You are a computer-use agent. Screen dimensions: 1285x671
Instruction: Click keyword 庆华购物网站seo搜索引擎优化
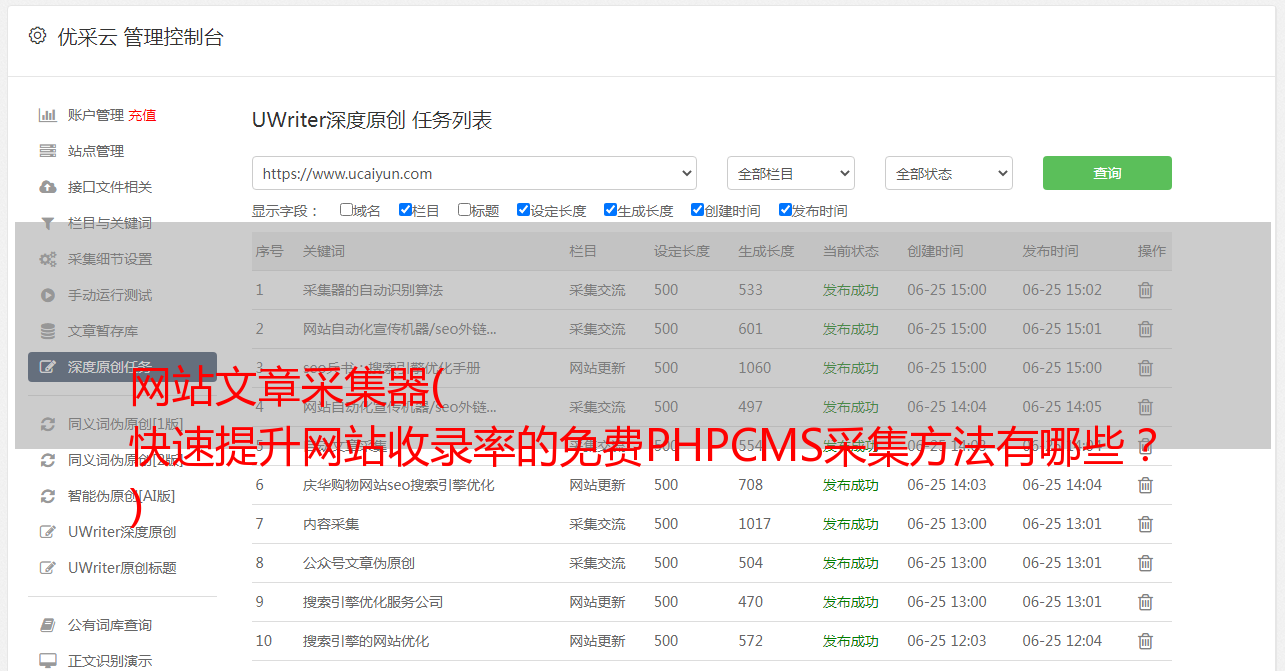(399, 485)
